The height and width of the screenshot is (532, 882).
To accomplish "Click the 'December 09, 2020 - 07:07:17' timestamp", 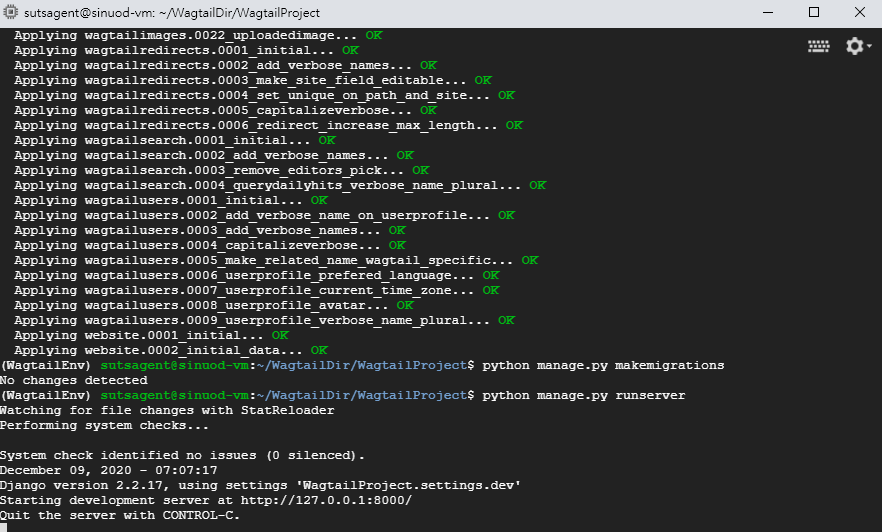I will coord(109,470).
